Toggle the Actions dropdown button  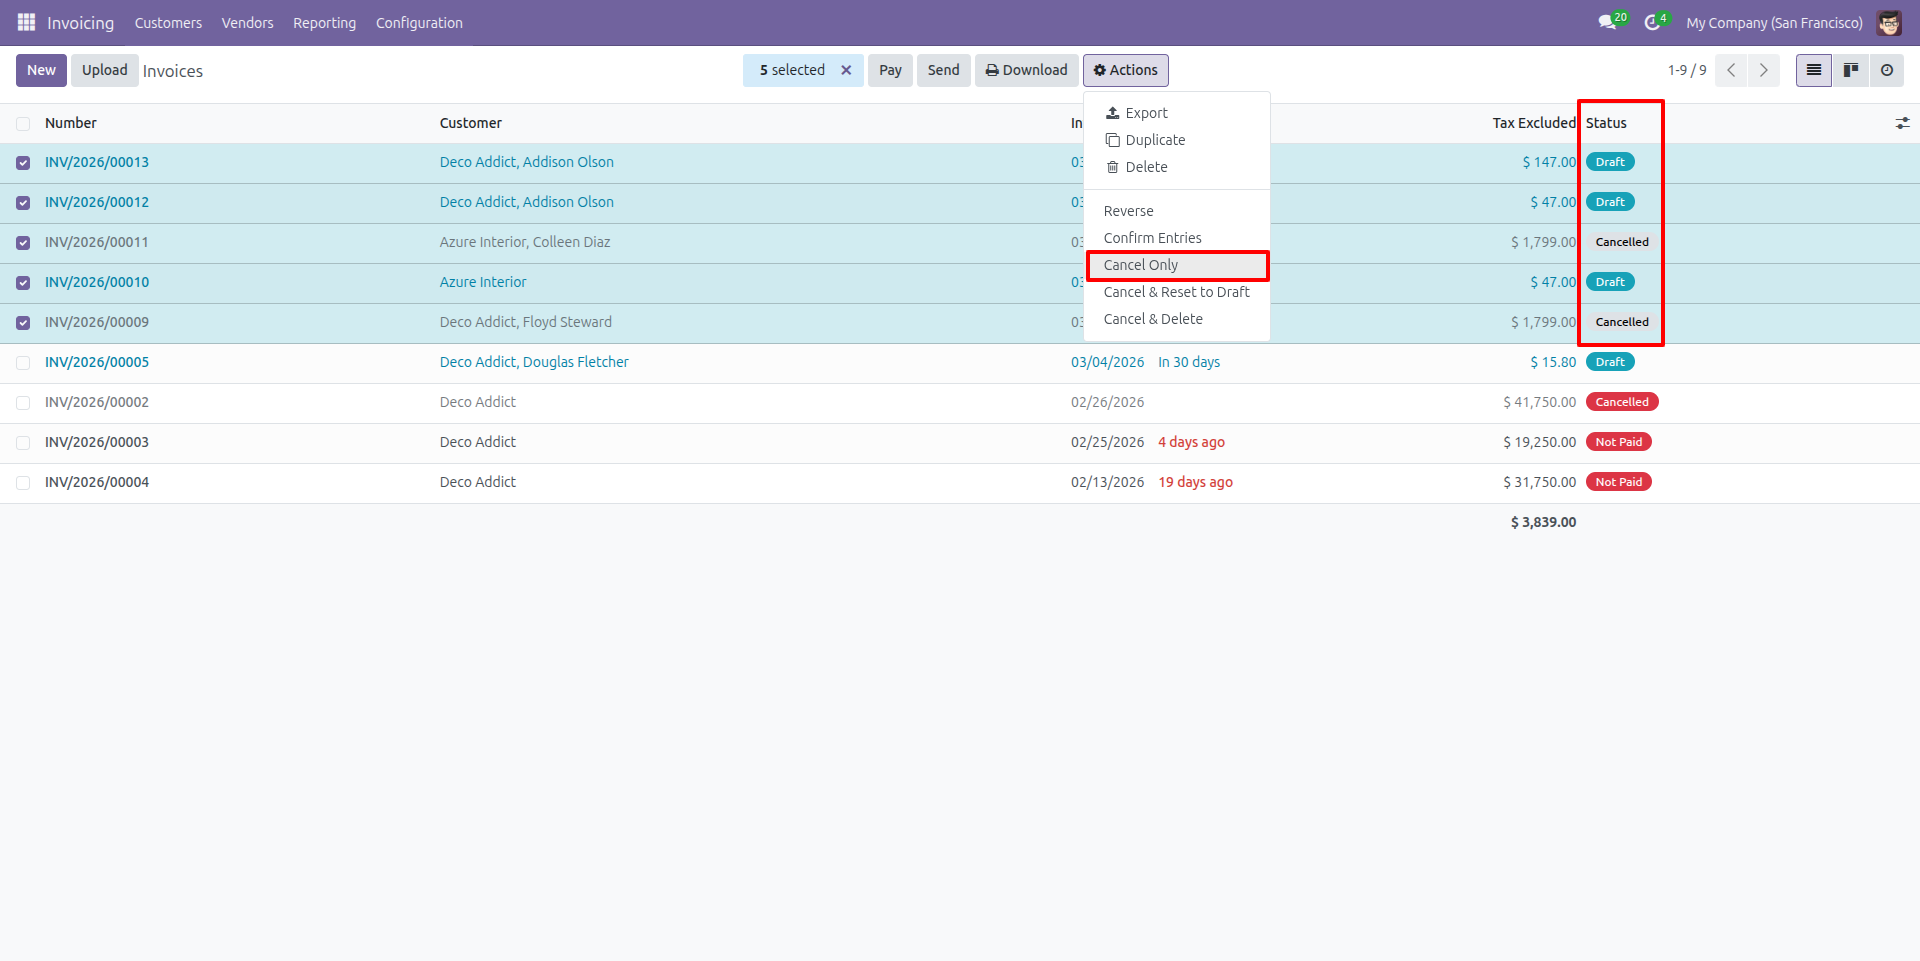tap(1125, 70)
